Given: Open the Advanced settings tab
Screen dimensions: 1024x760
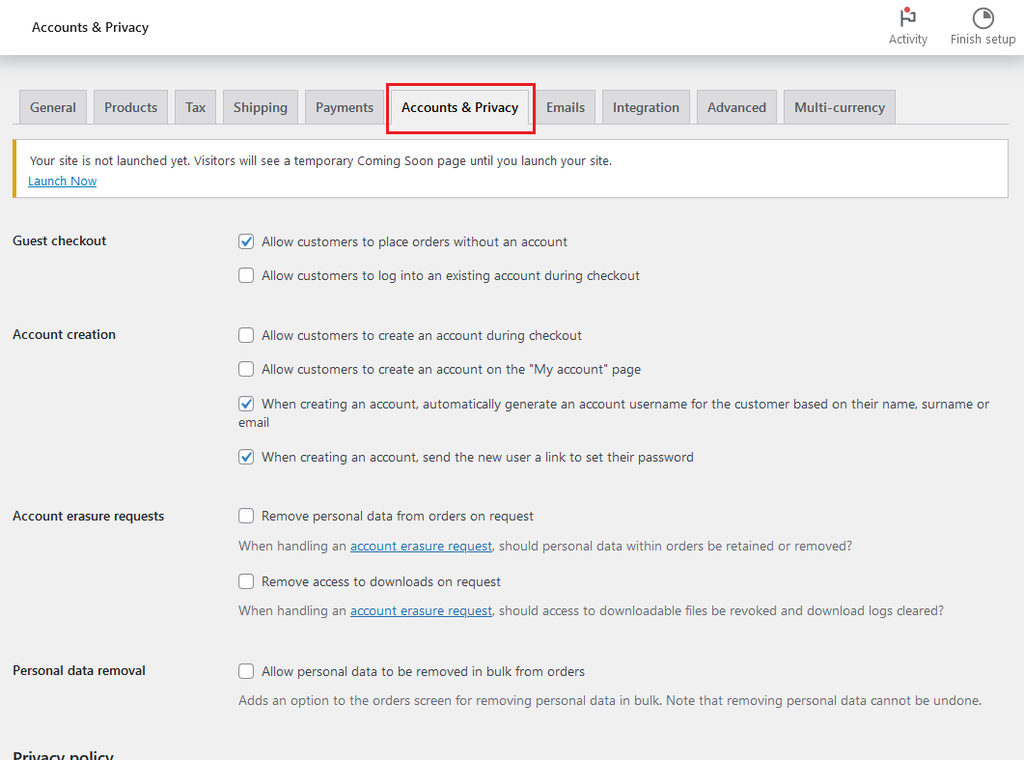Looking at the screenshot, I should point(736,108).
